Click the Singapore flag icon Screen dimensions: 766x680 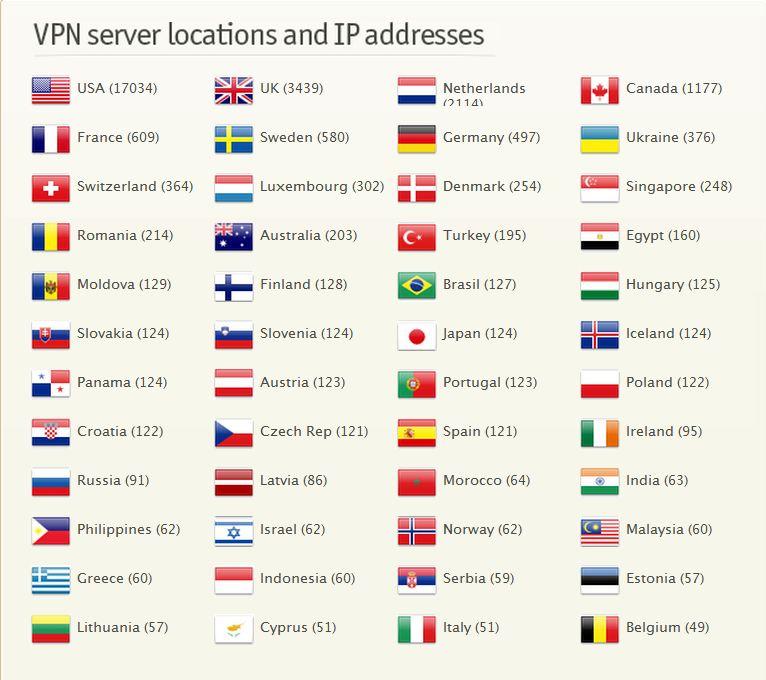click(600, 189)
